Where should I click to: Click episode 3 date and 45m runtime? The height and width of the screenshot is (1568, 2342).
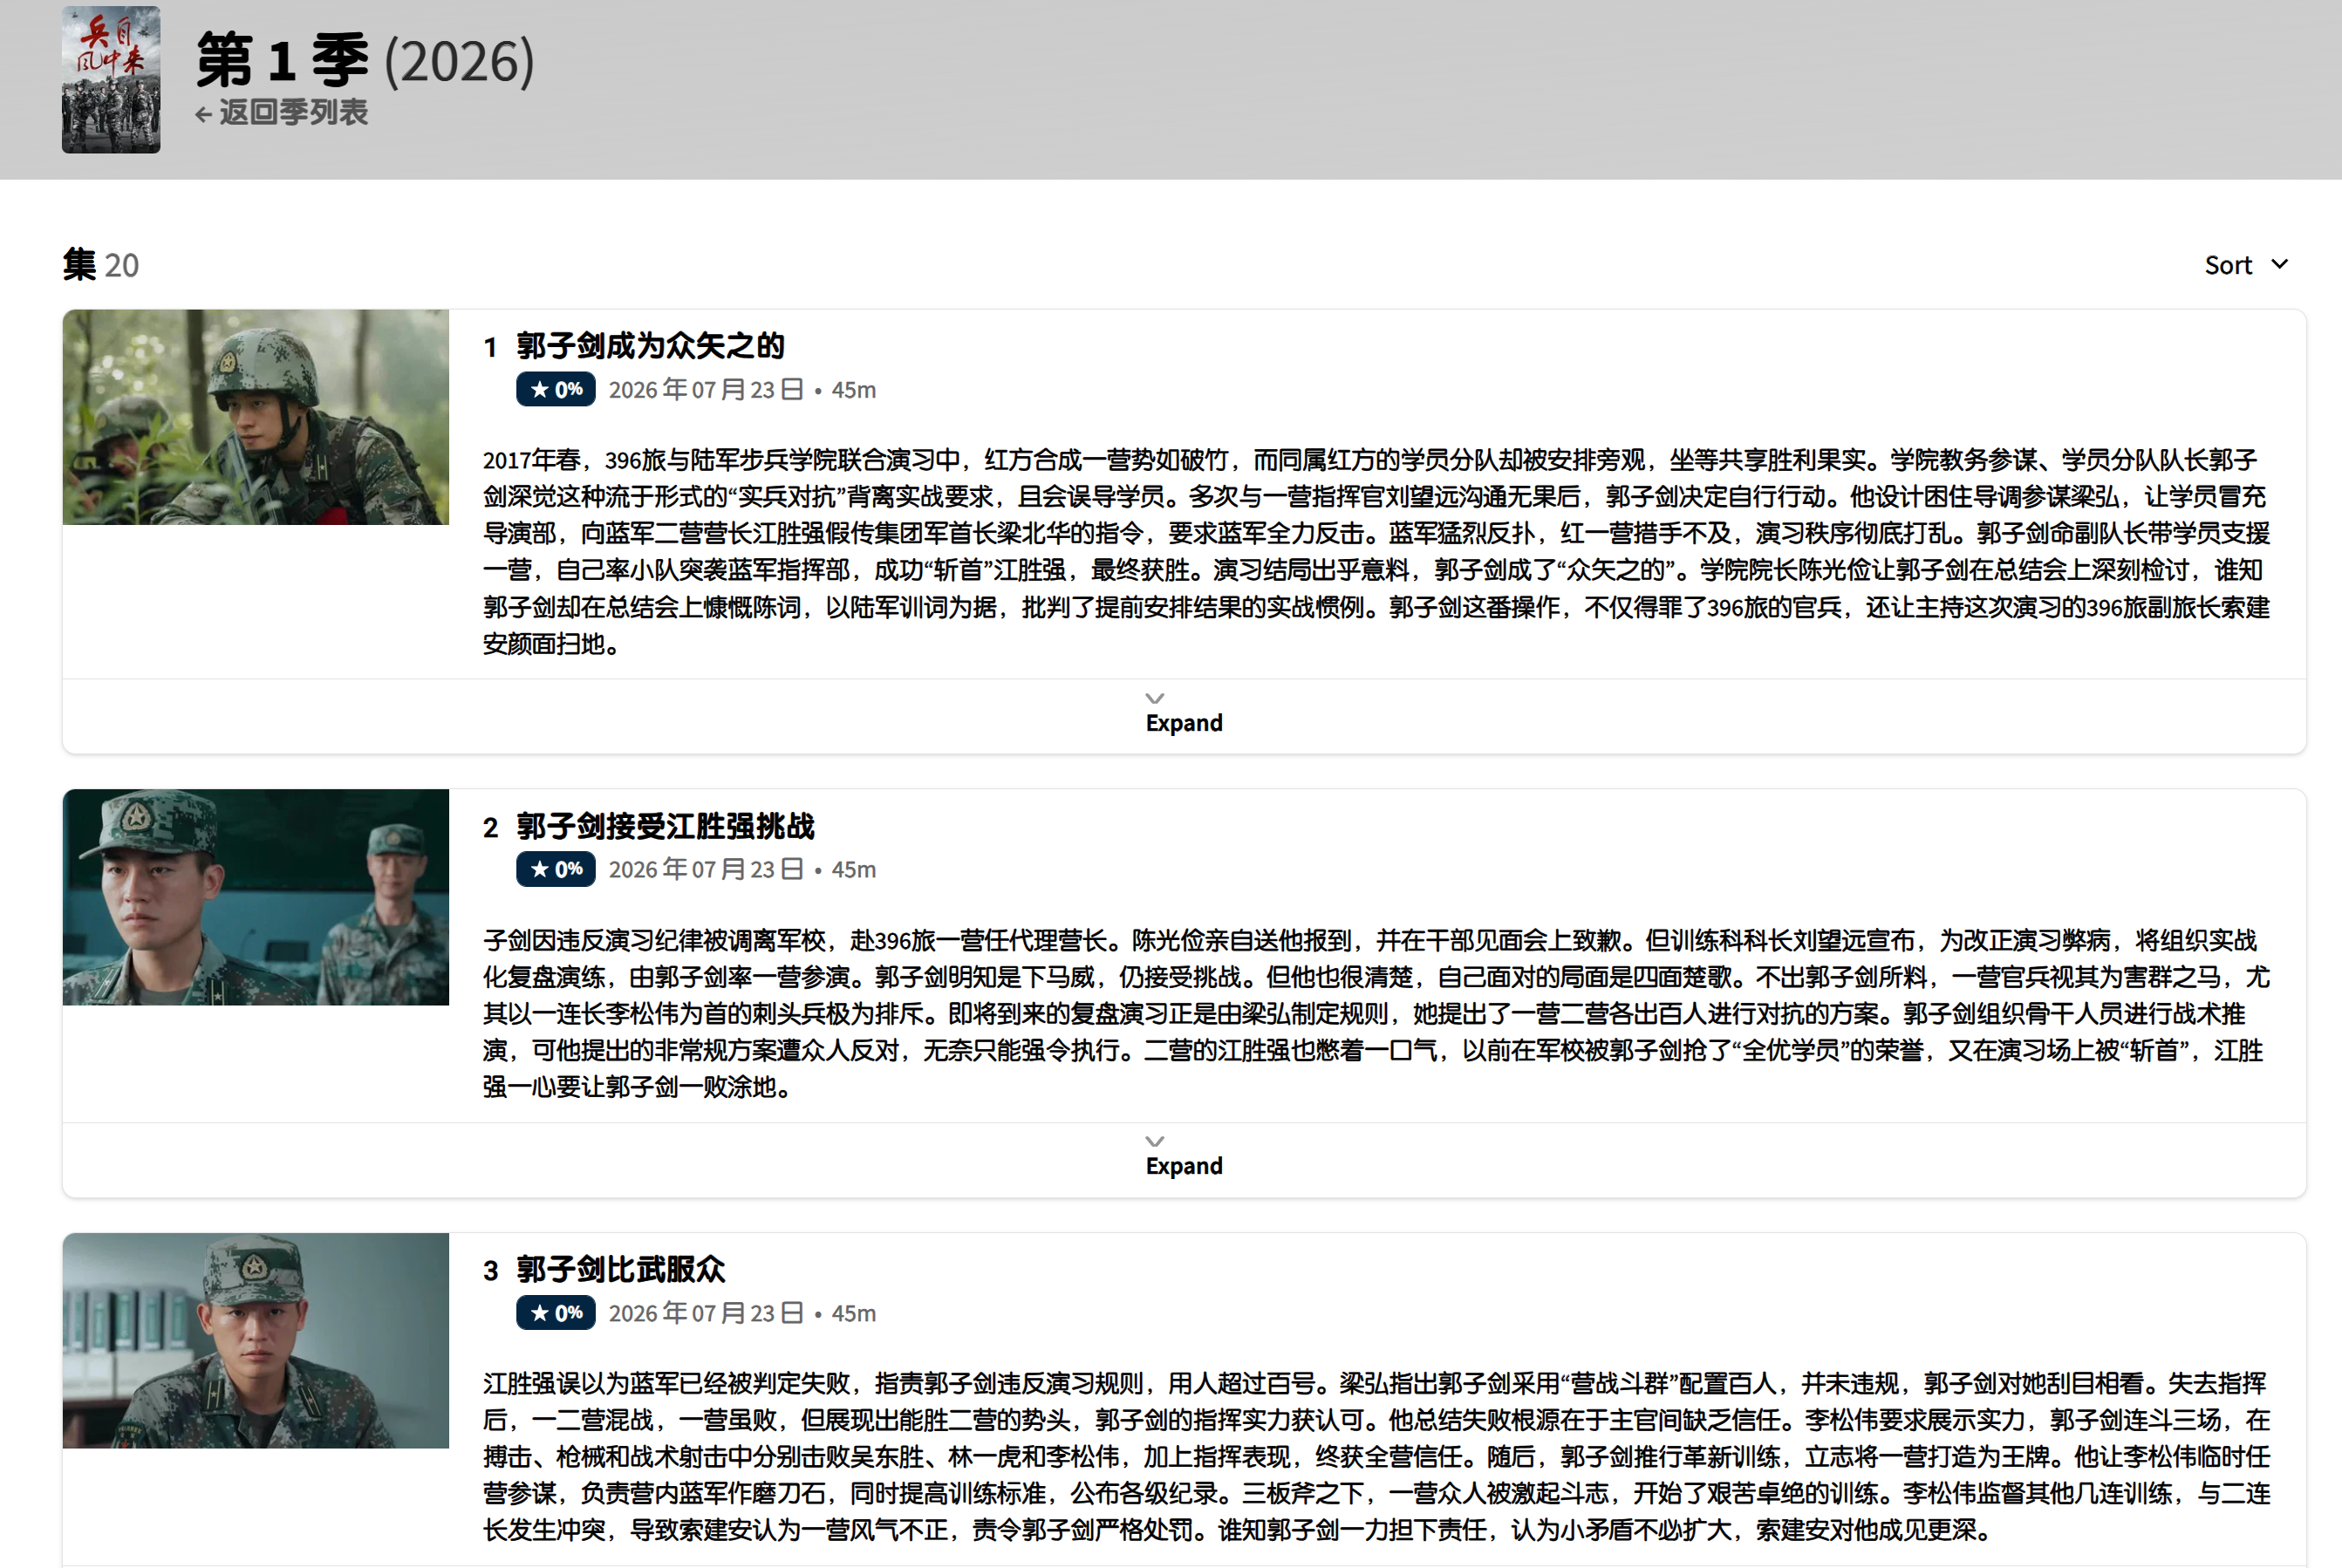742,1312
